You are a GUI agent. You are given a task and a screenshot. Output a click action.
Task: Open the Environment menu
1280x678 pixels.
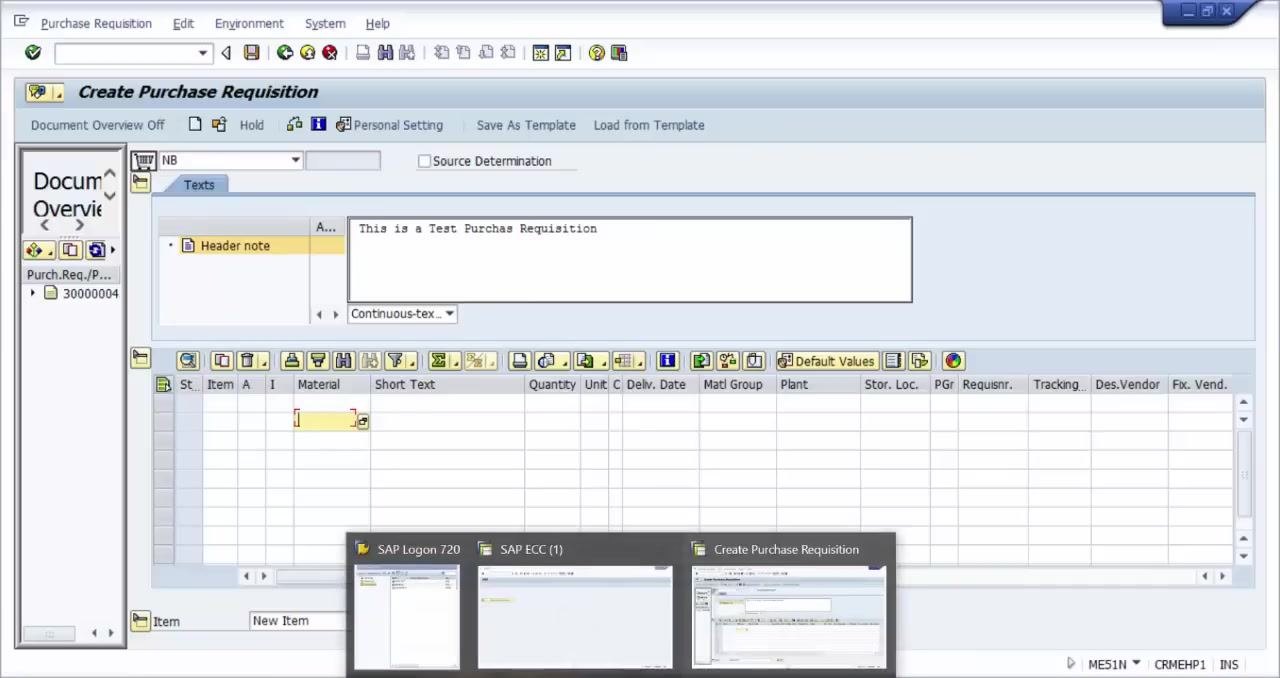249,23
